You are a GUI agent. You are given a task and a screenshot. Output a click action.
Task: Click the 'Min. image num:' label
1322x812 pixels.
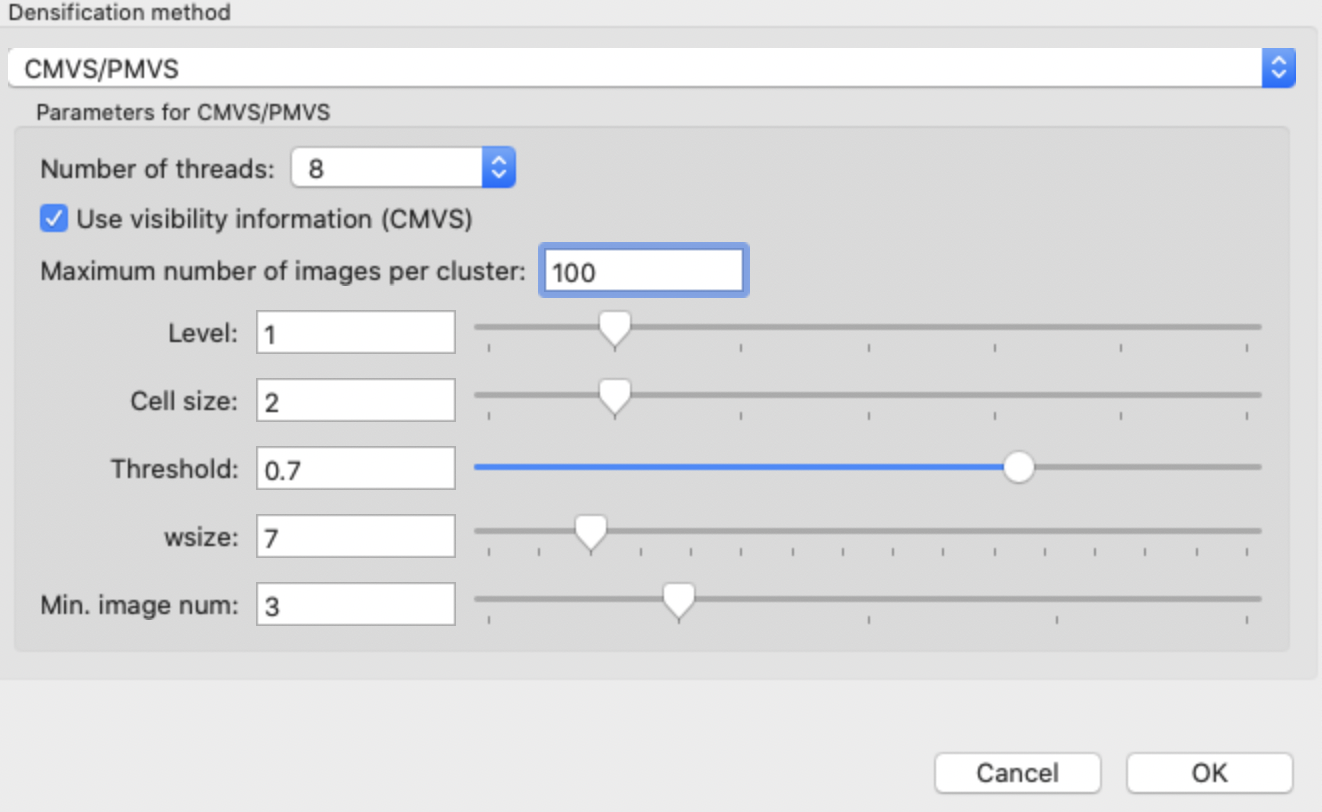click(140, 605)
